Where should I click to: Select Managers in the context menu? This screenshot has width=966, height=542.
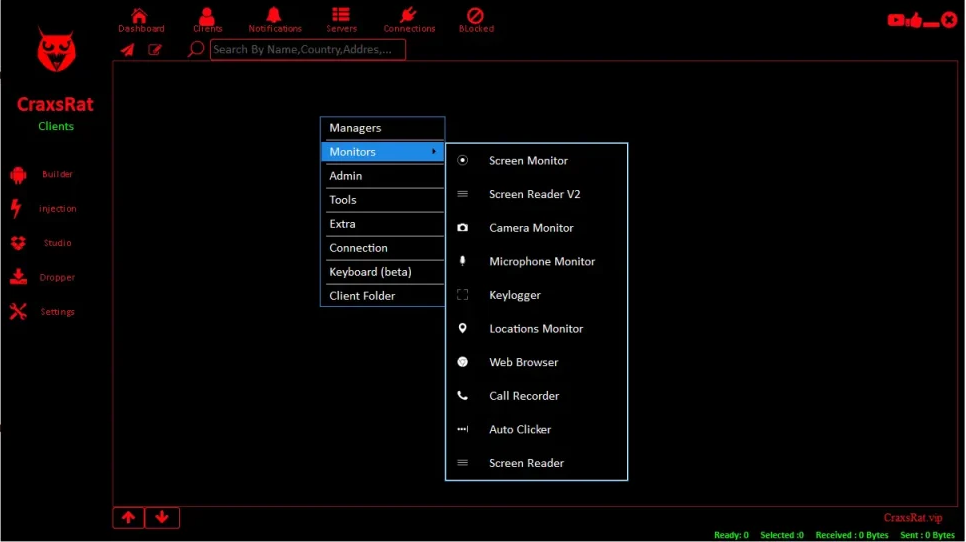pyautogui.click(x=383, y=128)
